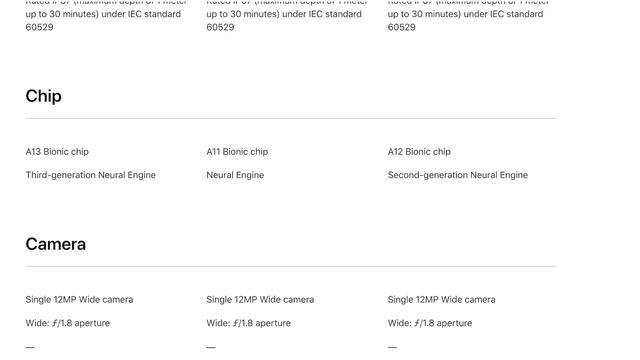Select the A13 Bionic chip text
This screenshot has width=640, height=360.
(x=57, y=151)
